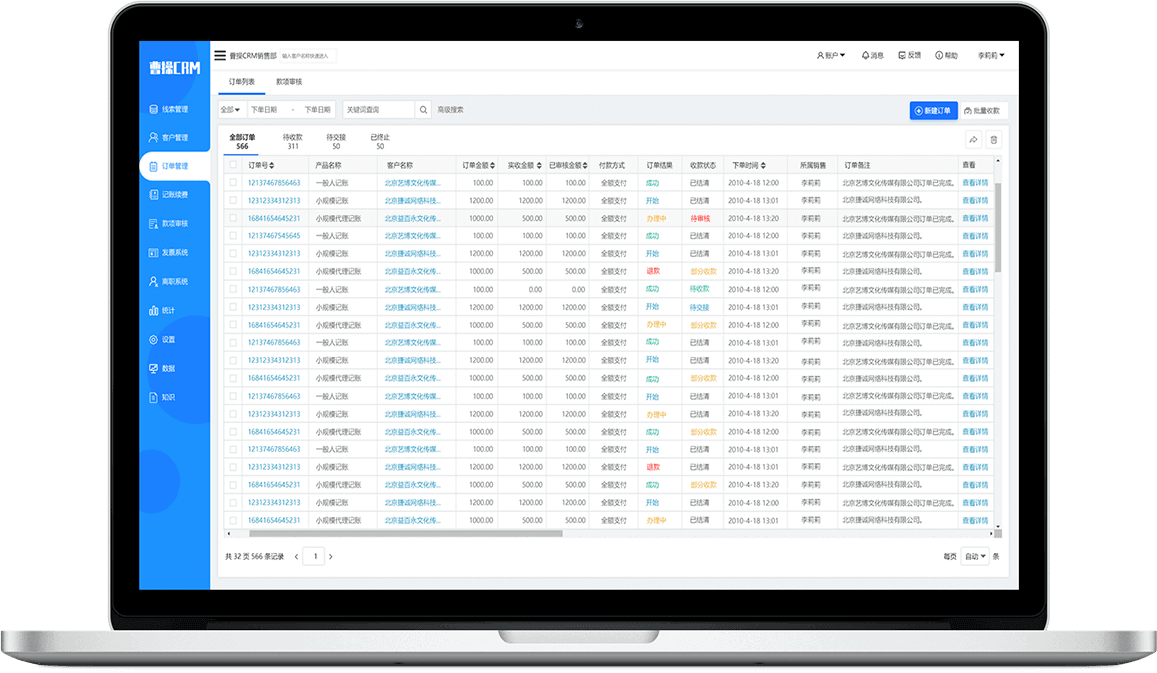Click the horizontal scrollbar left arrow
This screenshot has width=1157, height=673.
pyautogui.click(x=229, y=534)
